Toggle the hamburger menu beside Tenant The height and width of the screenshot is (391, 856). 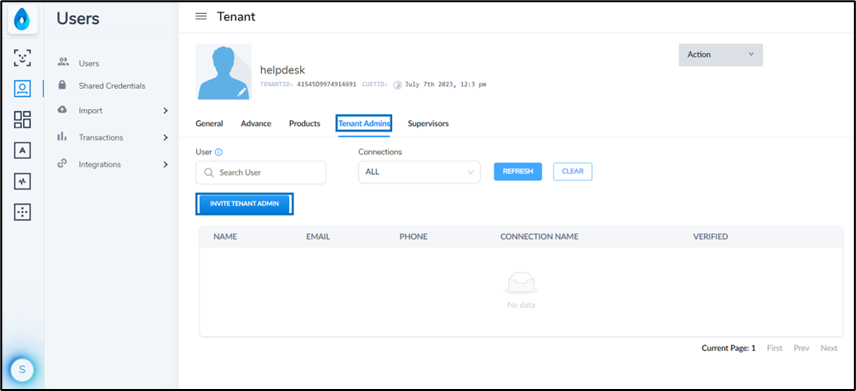(201, 16)
